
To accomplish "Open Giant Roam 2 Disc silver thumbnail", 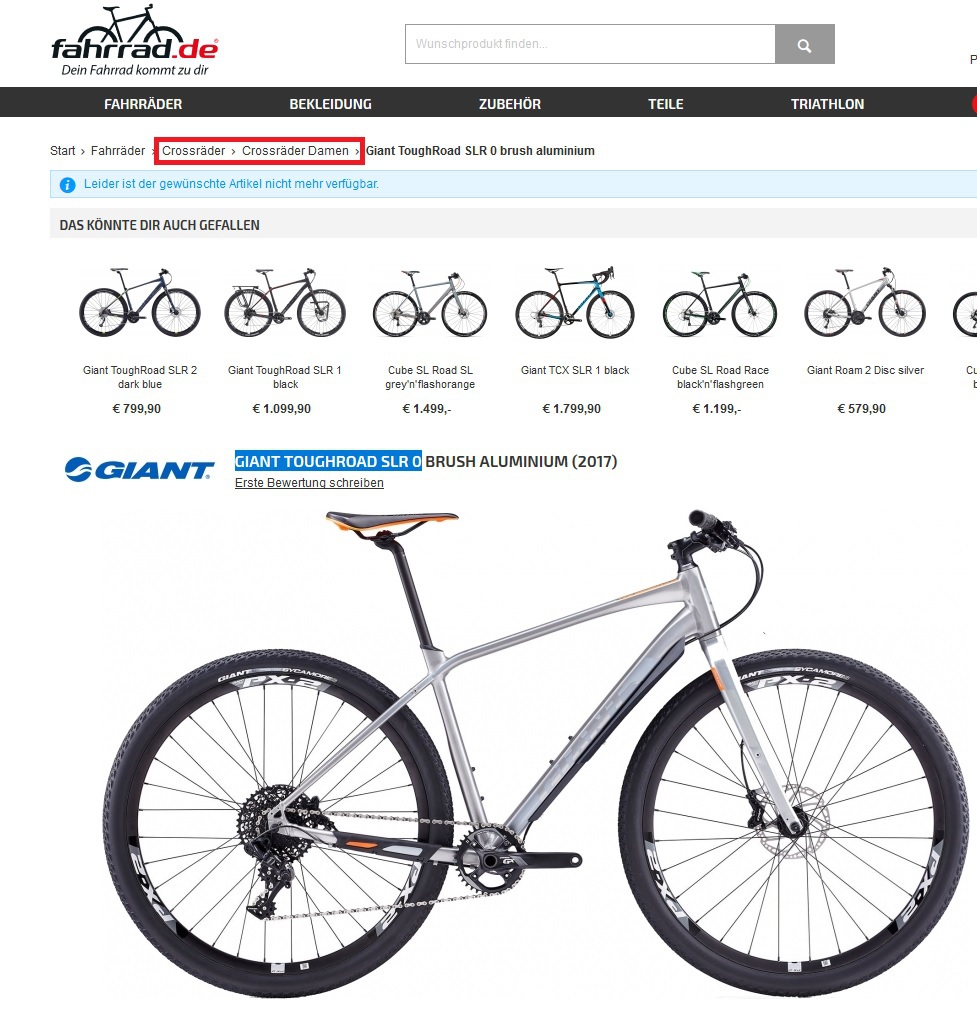I will [x=865, y=303].
